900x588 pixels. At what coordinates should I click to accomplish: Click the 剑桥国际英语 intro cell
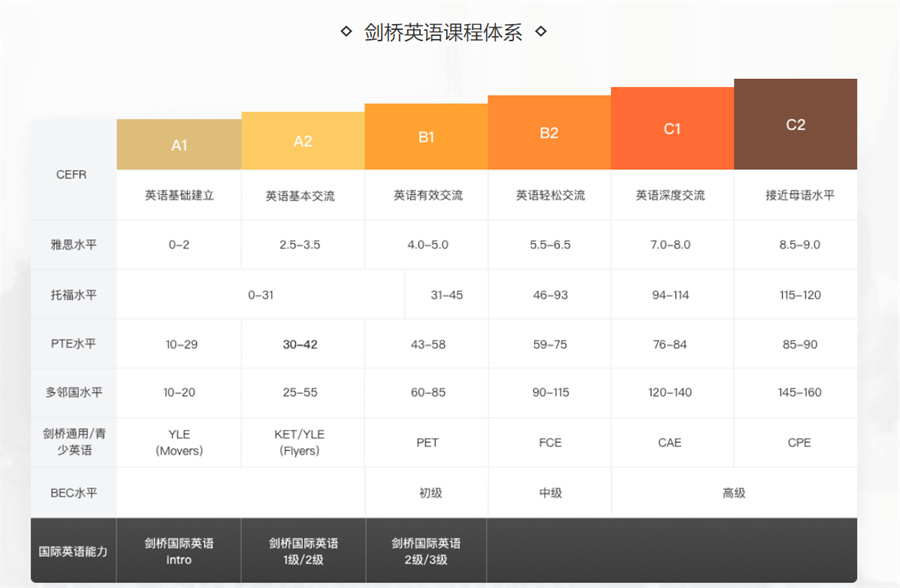[179, 551]
